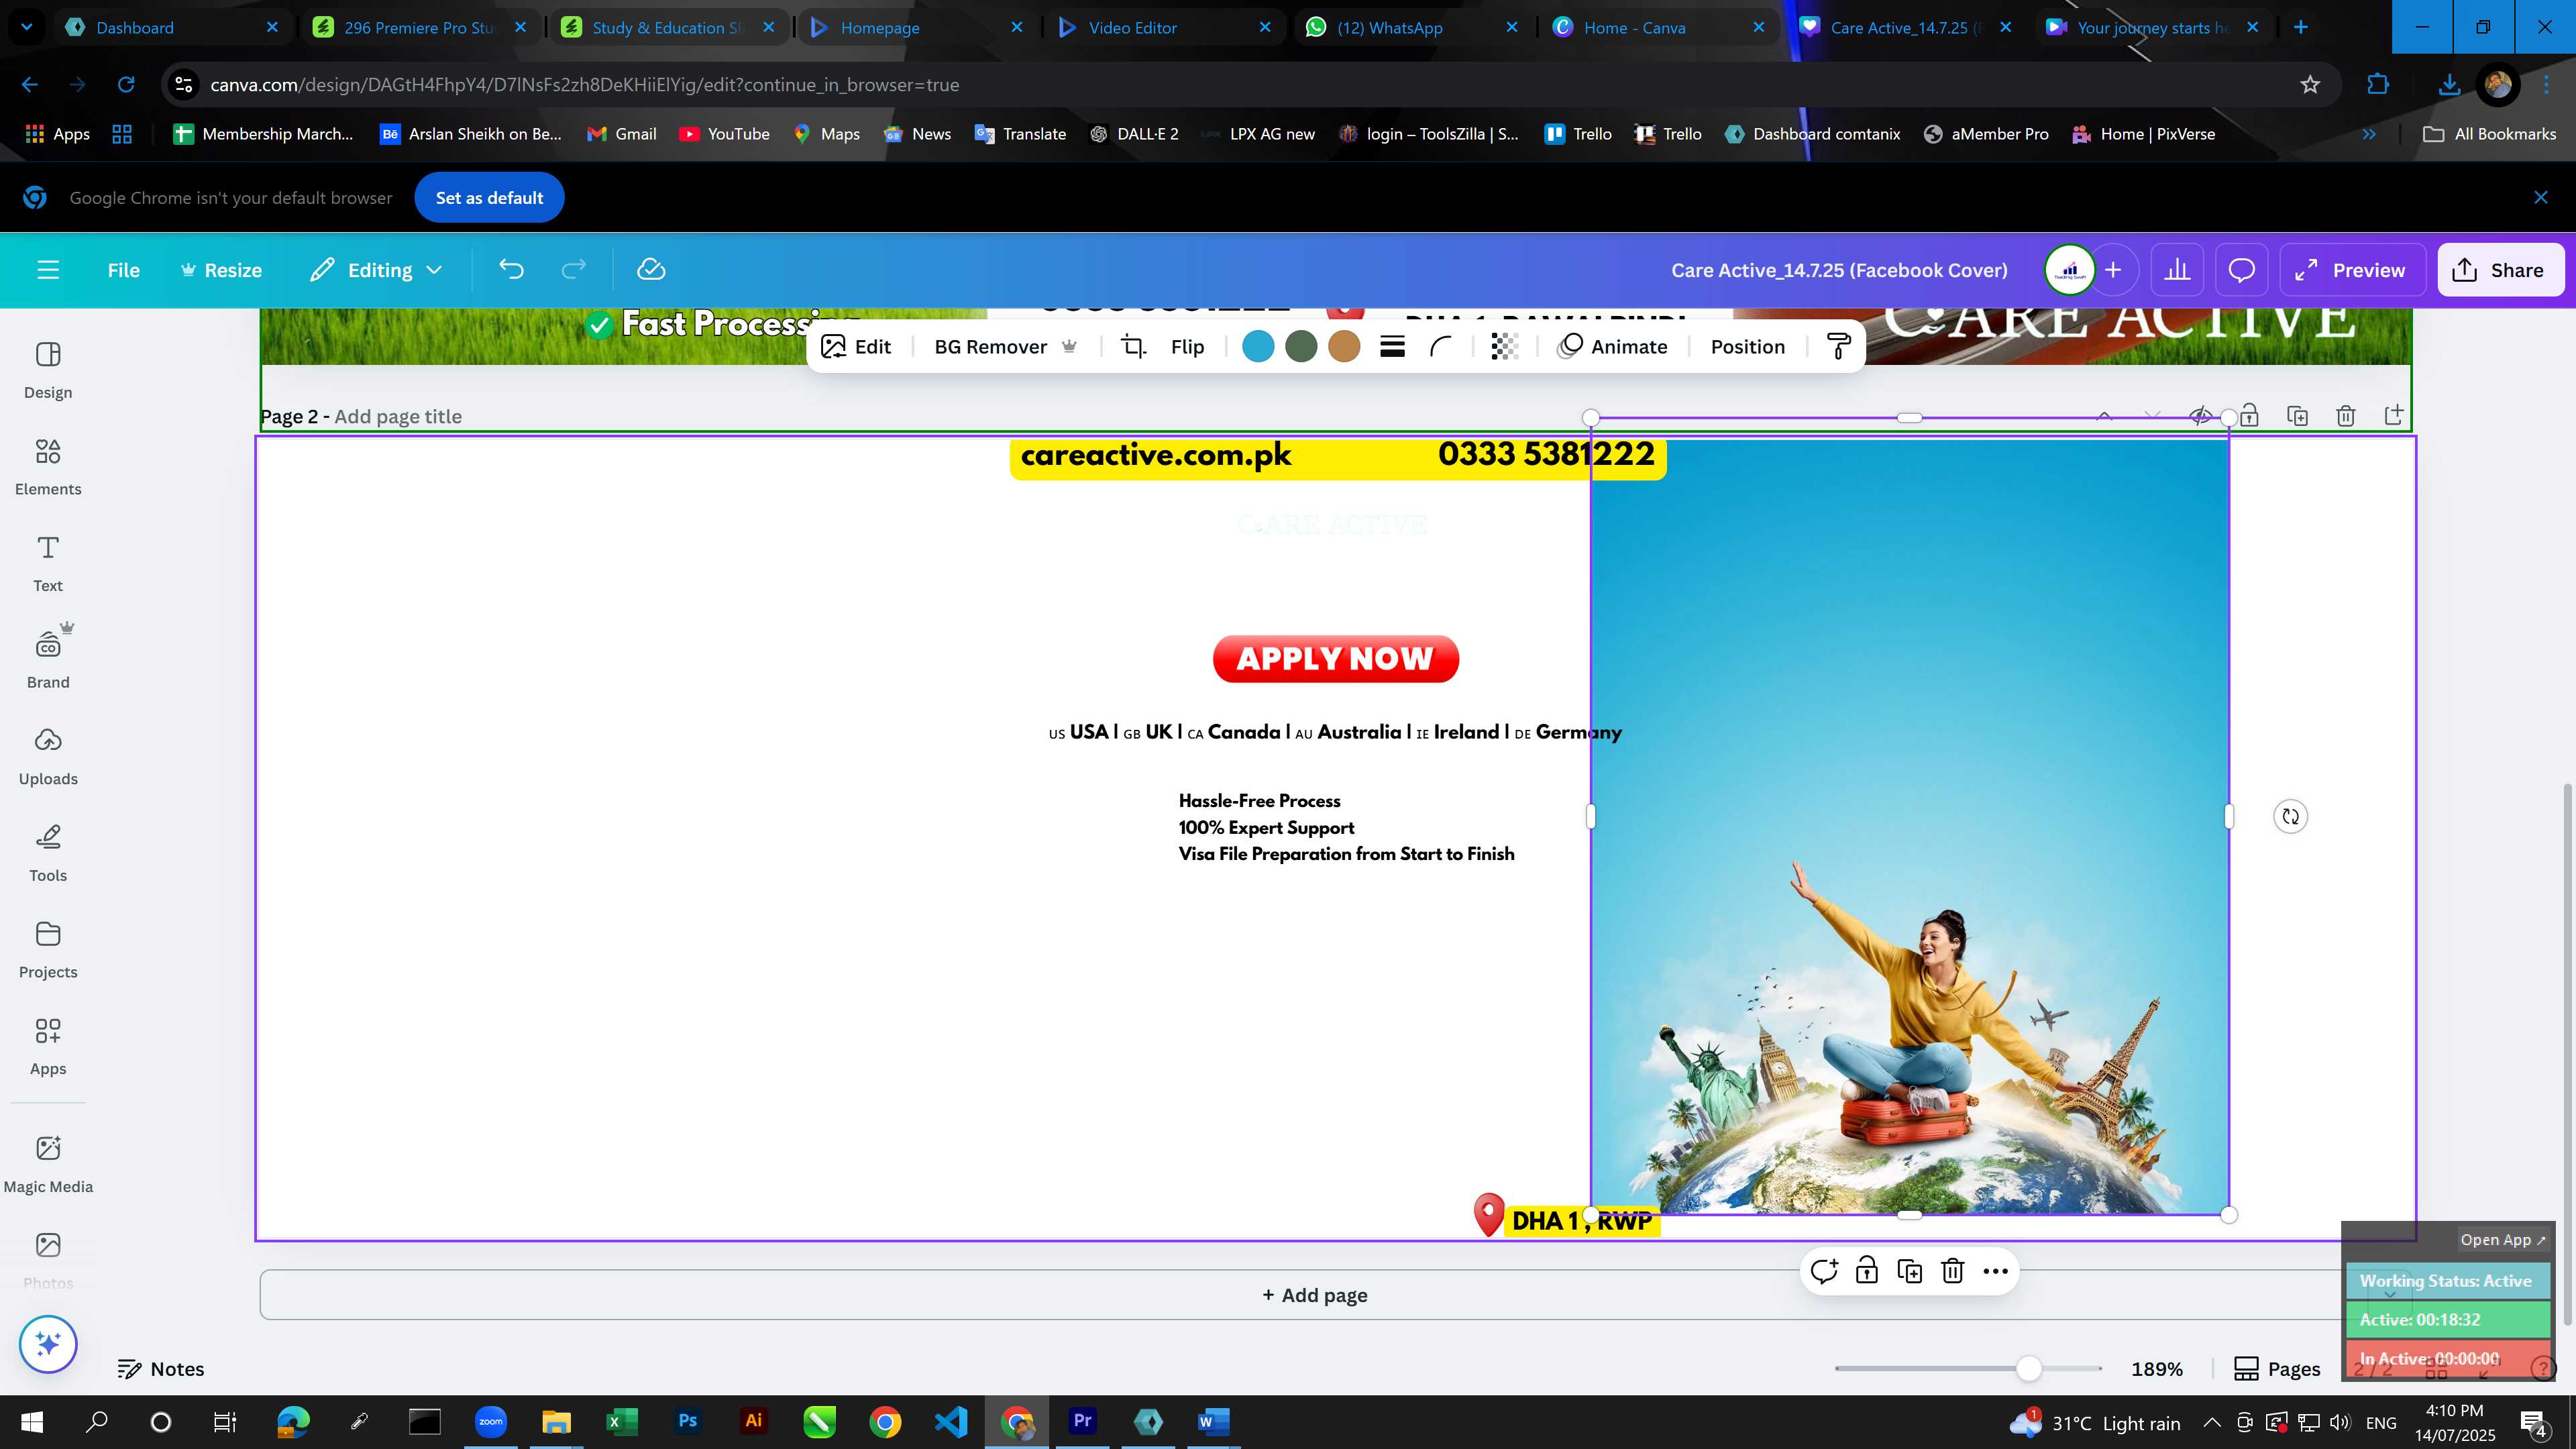Open the Animate option
This screenshot has height=1449, width=2576.
1613,347
